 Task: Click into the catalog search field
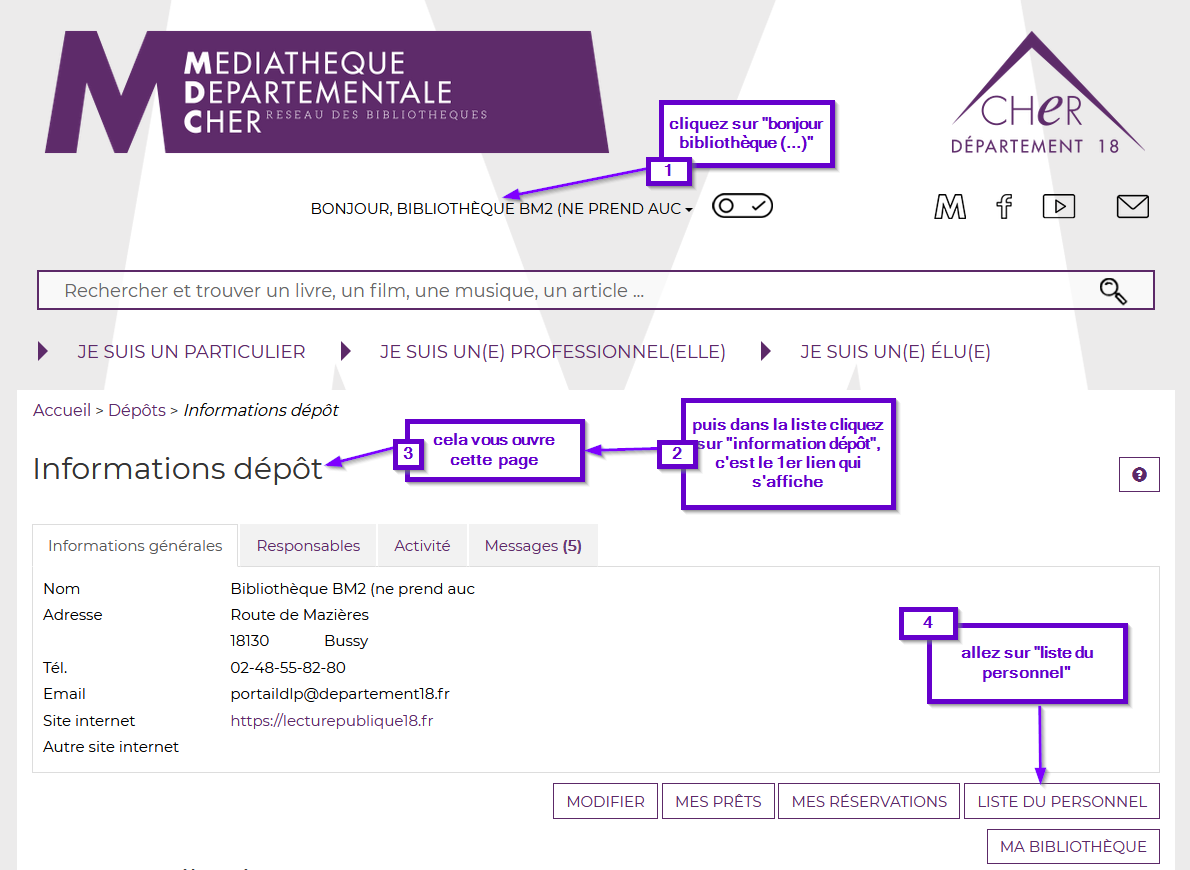tap(560, 291)
